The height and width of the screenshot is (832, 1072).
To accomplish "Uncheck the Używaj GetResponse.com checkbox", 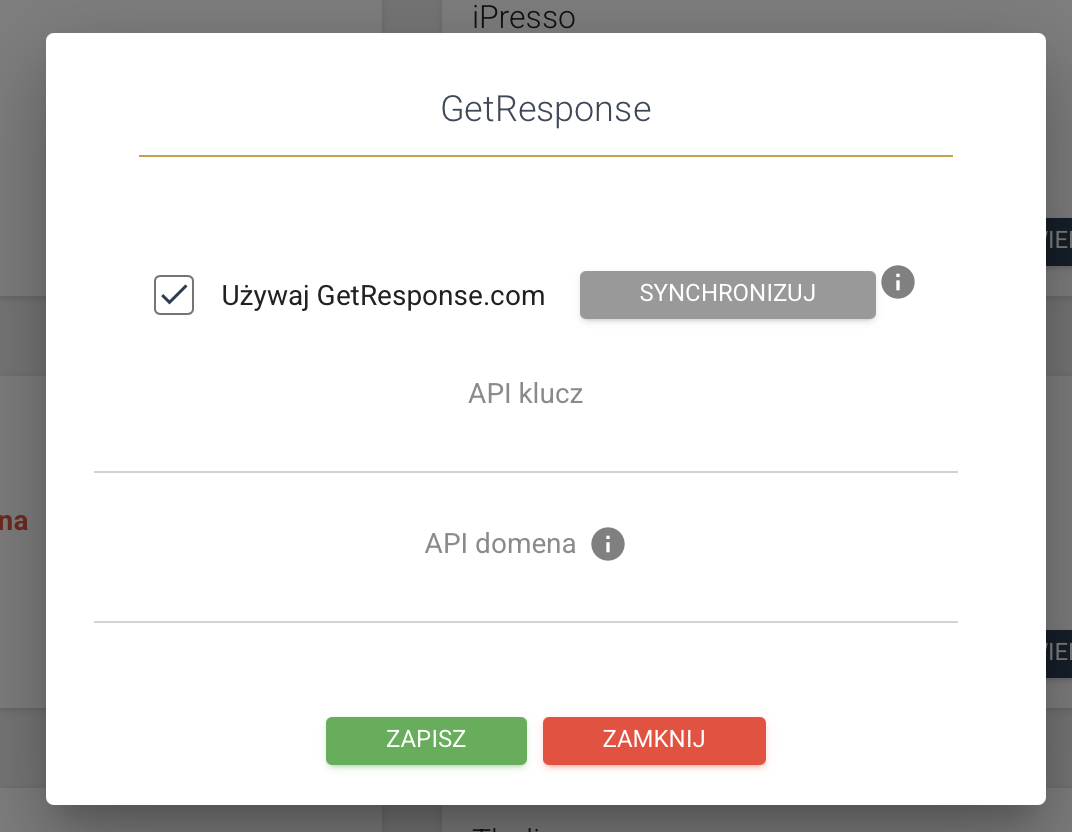I will click(x=174, y=295).
